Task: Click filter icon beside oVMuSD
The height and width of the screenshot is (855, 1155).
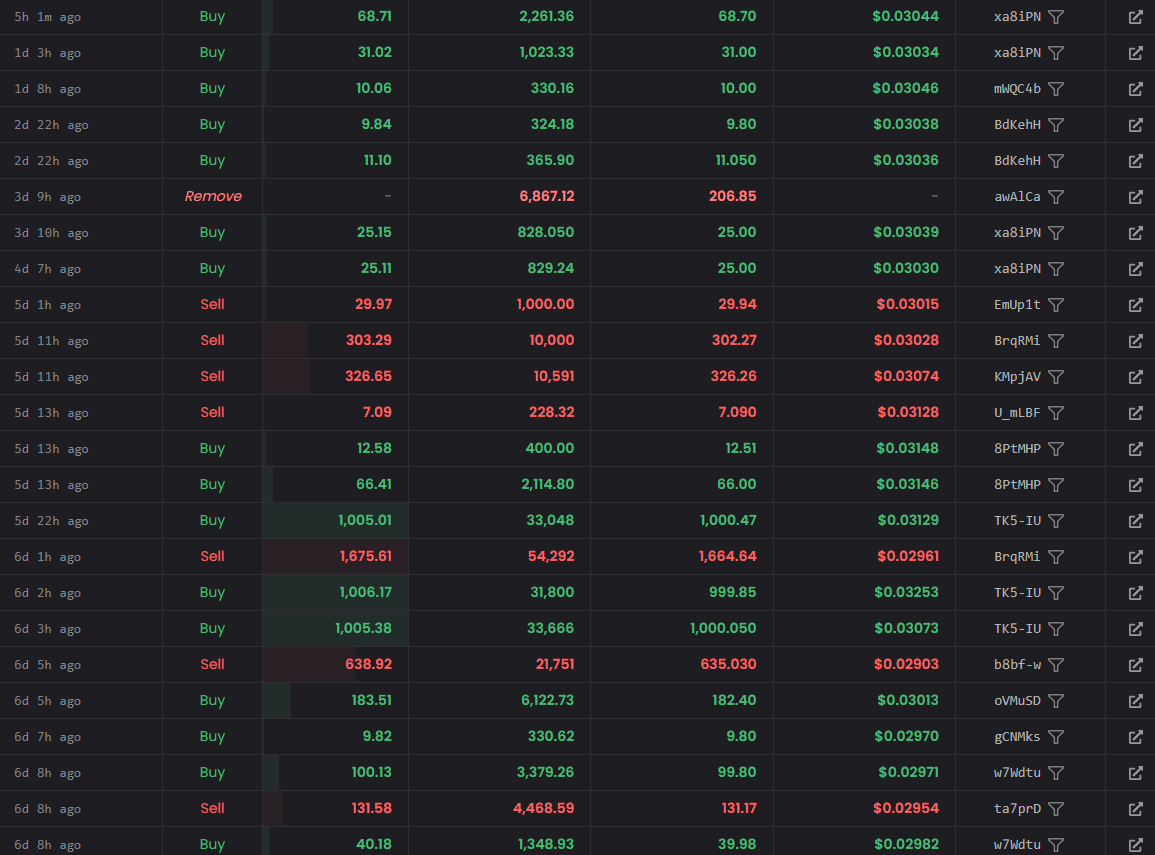Action: (1056, 701)
